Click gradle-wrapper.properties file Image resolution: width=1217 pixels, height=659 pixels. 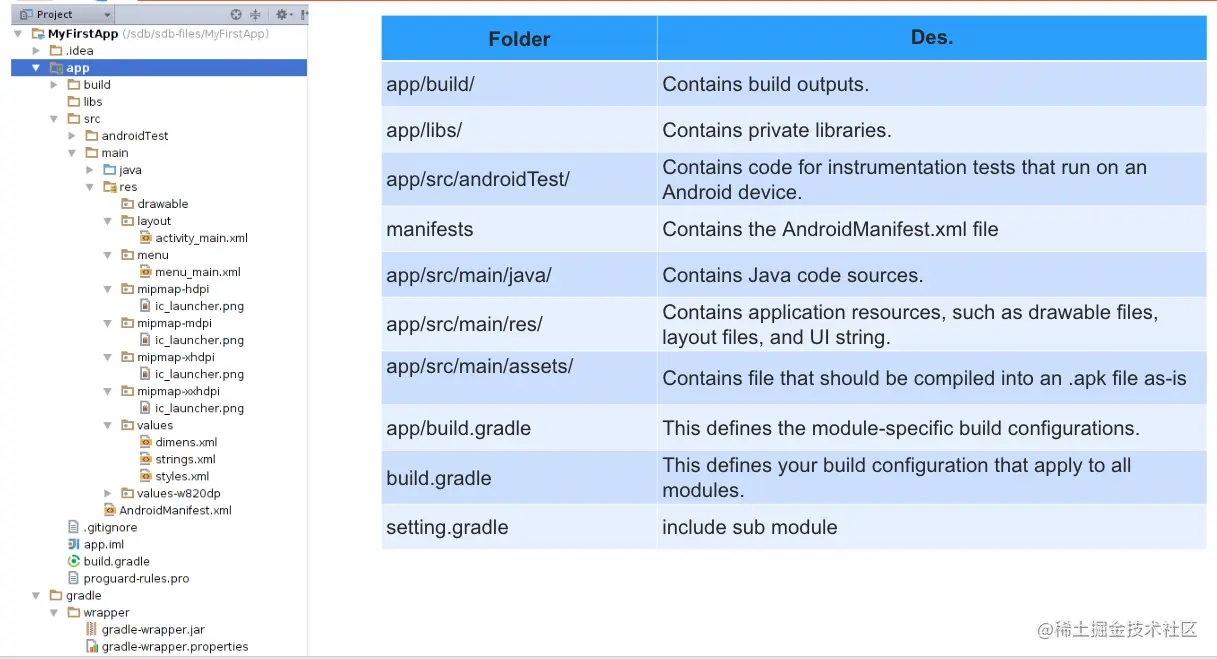coord(174,646)
